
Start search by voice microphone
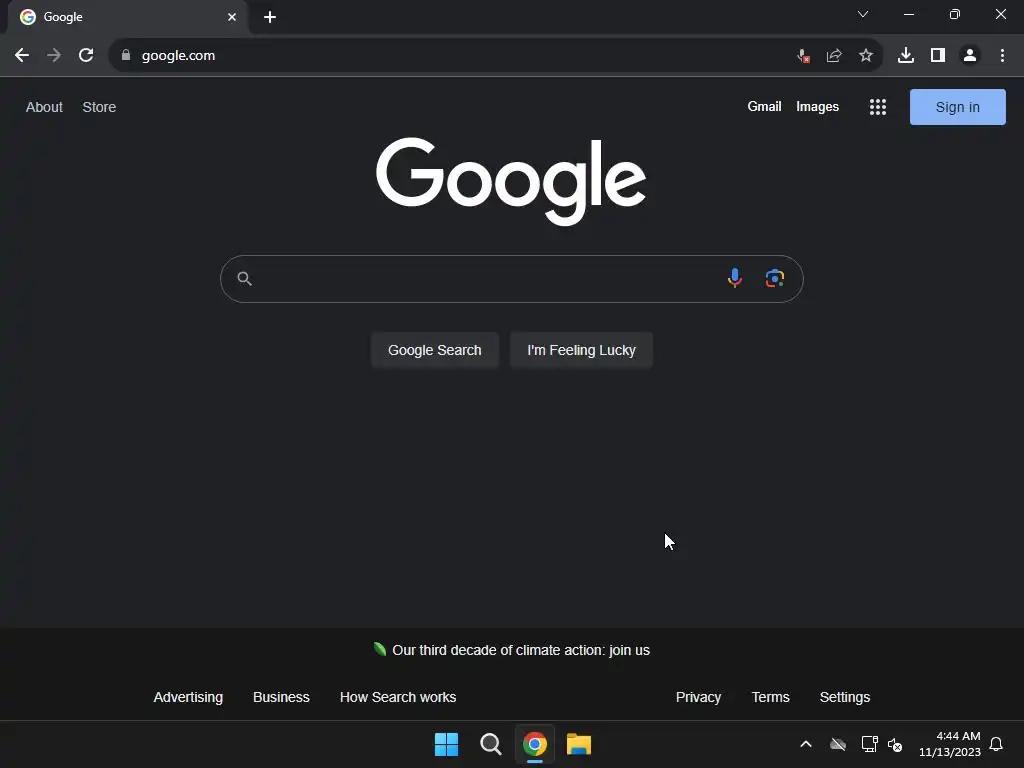pos(735,278)
